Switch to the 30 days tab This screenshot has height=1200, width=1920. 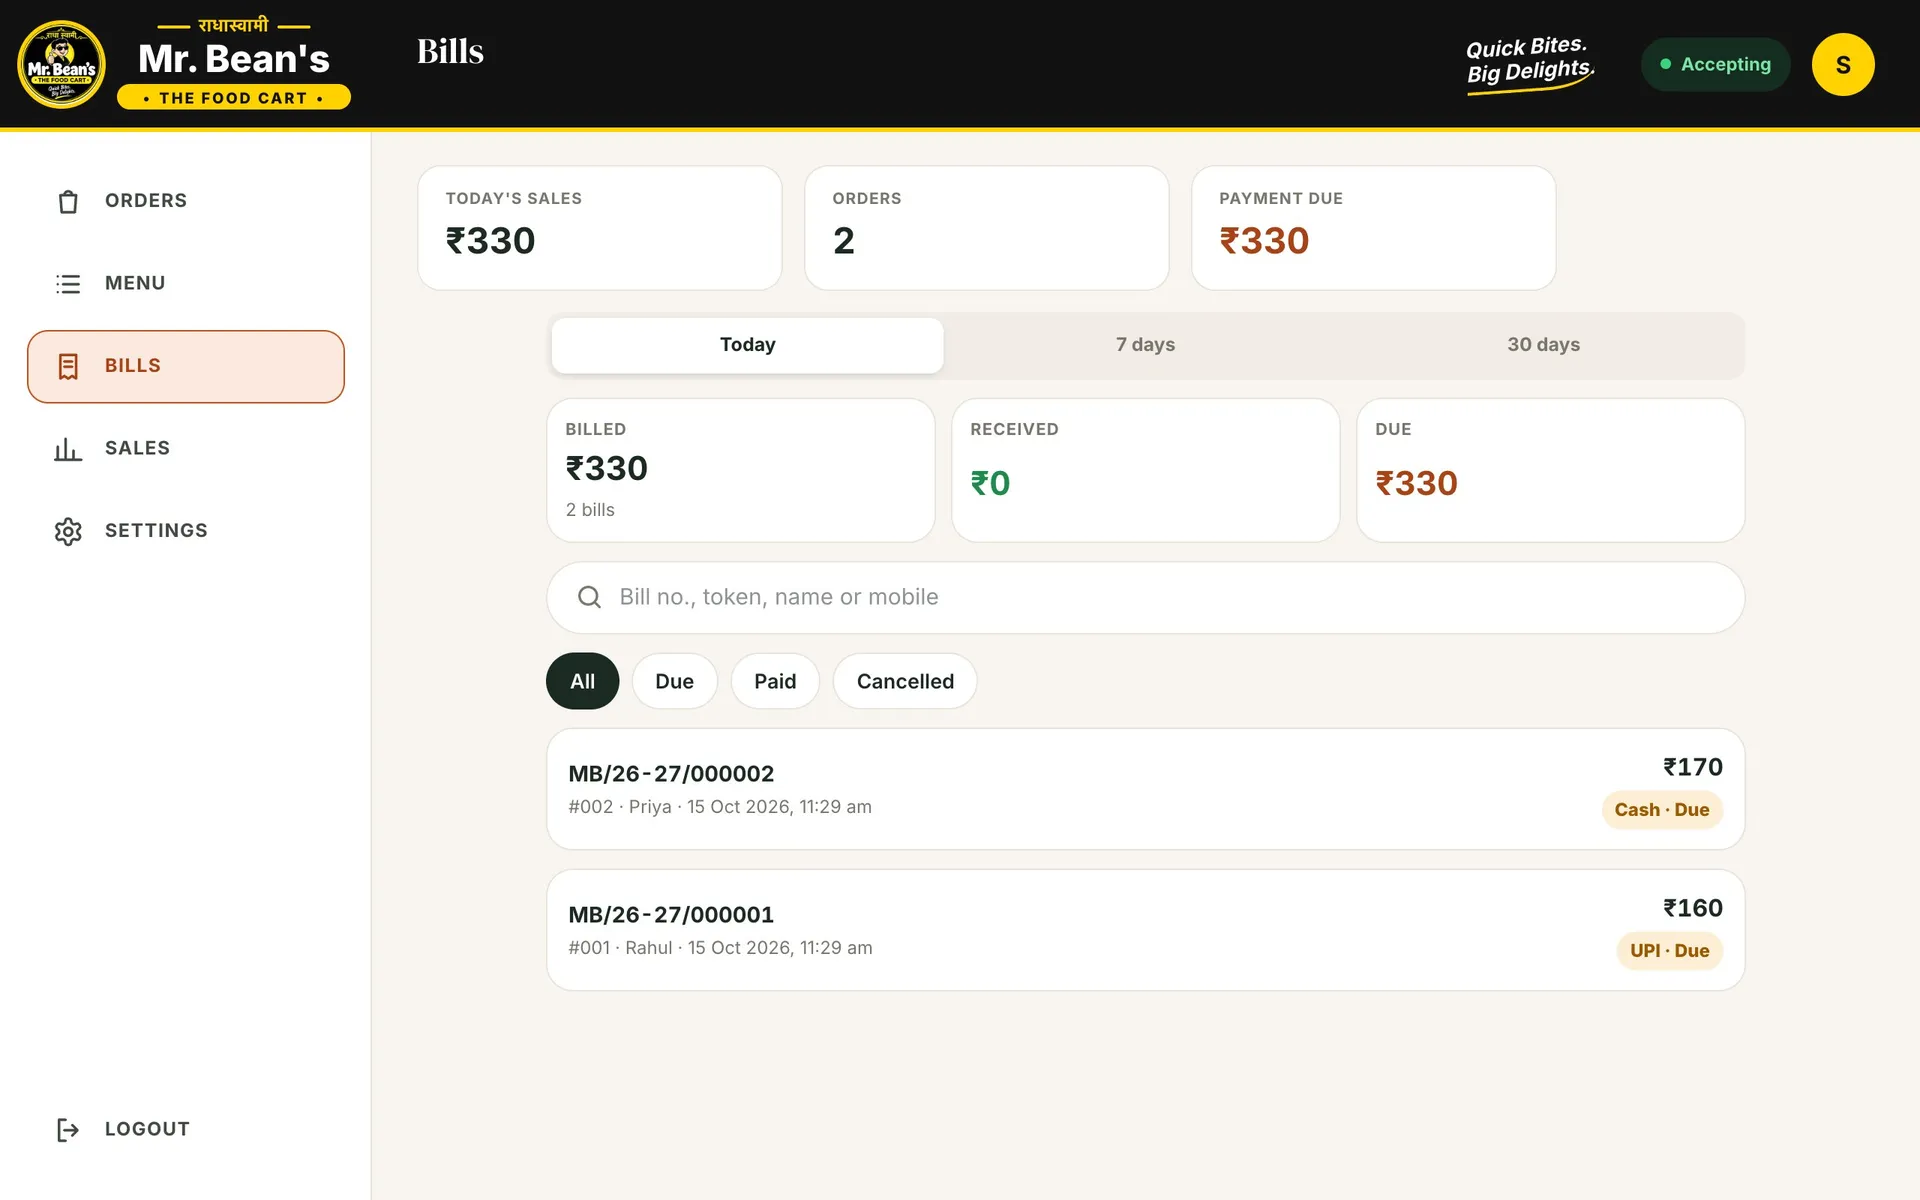click(x=1543, y=345)
